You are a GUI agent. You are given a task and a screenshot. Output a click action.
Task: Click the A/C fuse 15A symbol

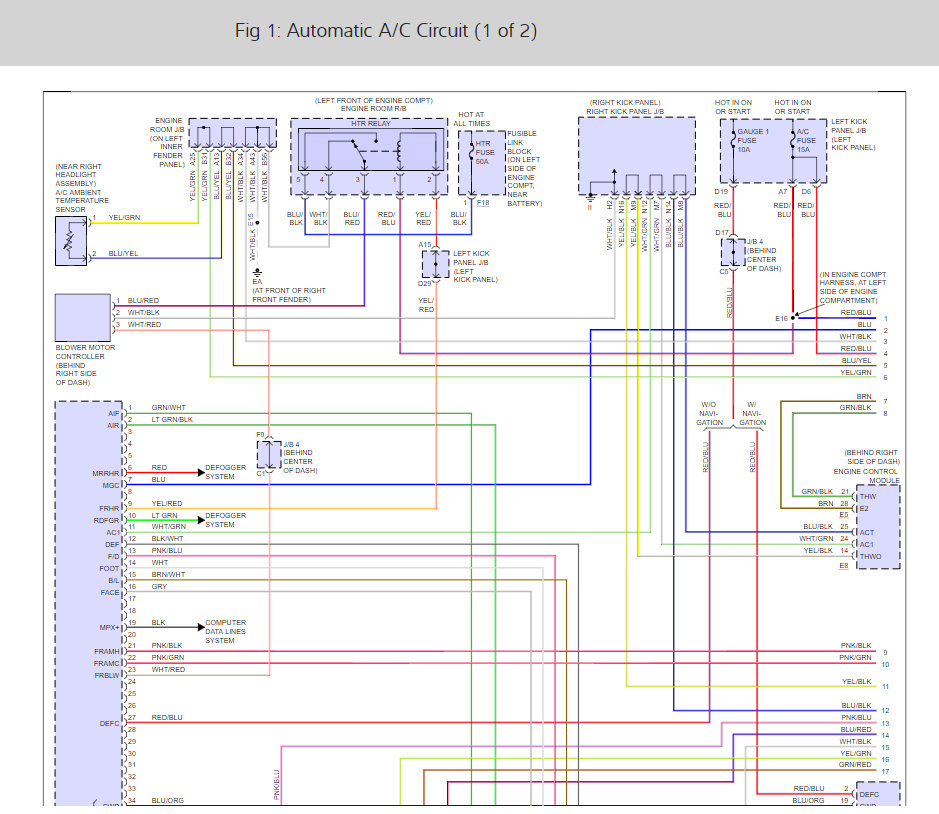tap(793, 141)
